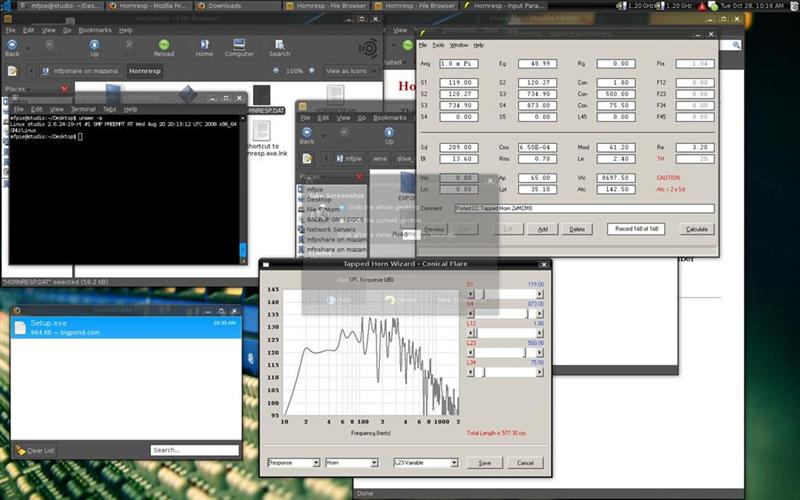This screenshot has height=500, width=800.
Task: Click mfpshare on mazama path button
Action: (80, 71)
